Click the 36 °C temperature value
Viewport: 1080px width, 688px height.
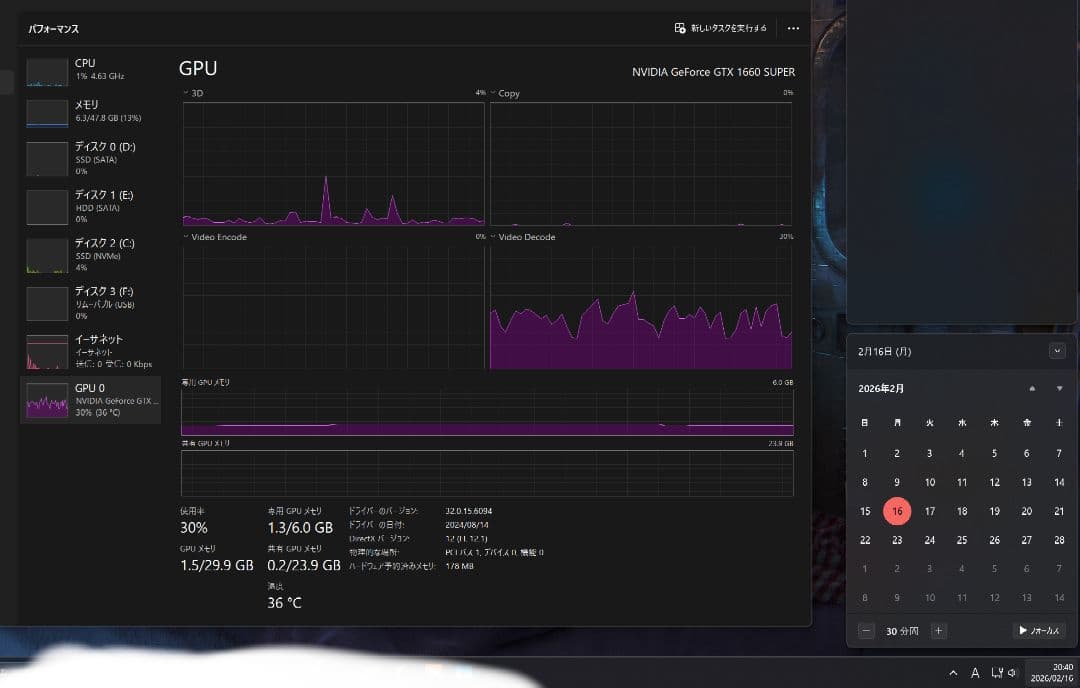pyautogui.click(x=284, y=603)
